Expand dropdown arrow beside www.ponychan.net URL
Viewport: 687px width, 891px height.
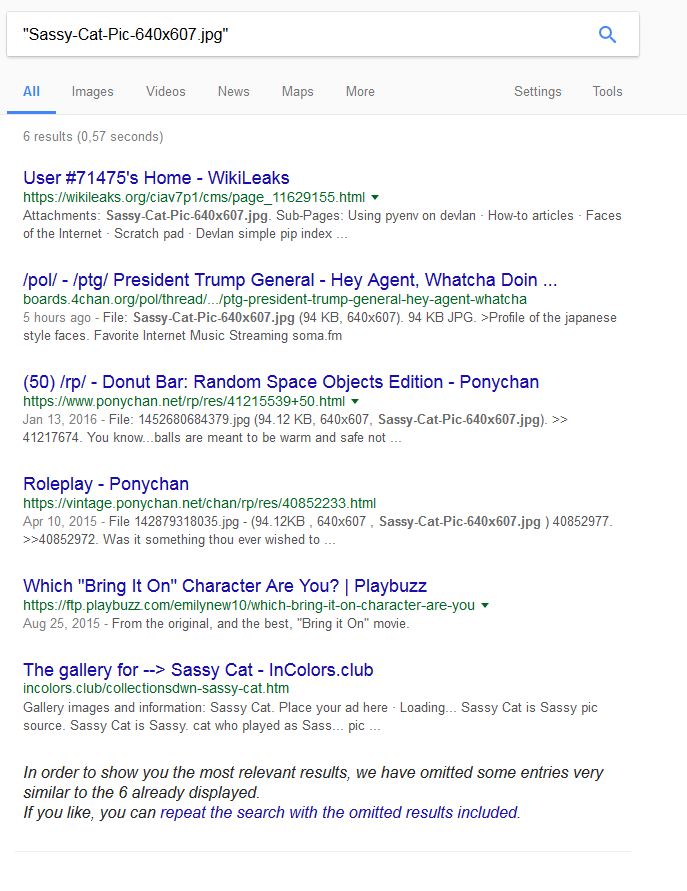pyautogui.click(x=355, y=401)
